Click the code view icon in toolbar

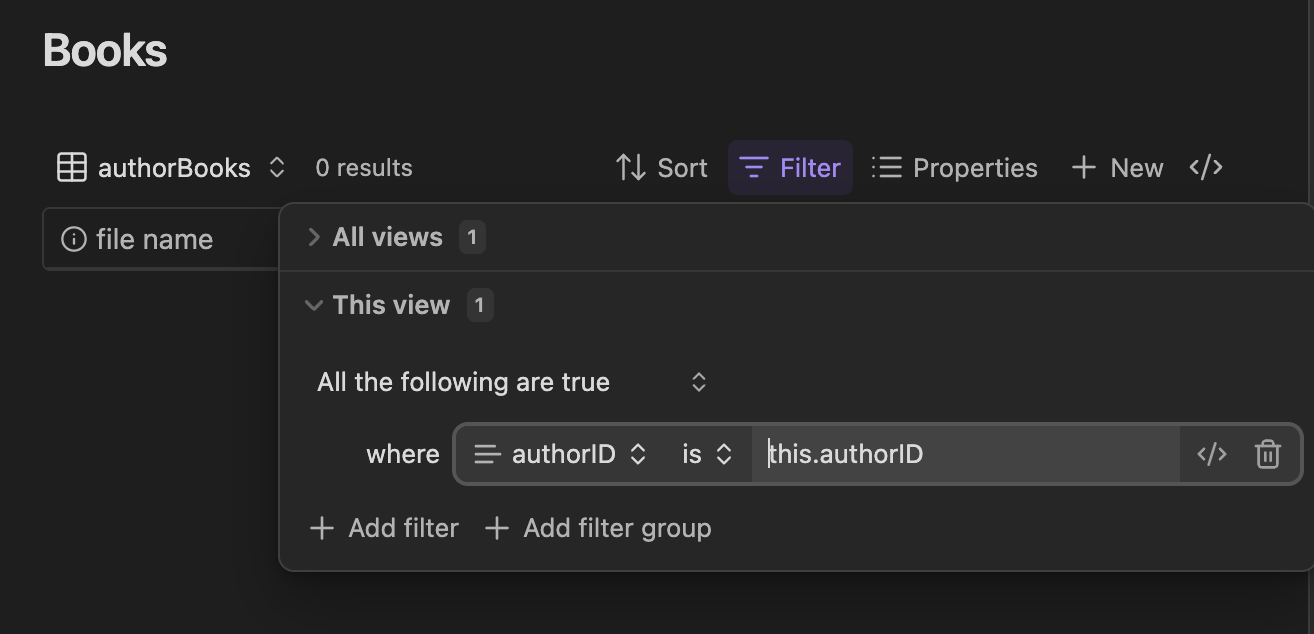click(x=1206, y=168)
